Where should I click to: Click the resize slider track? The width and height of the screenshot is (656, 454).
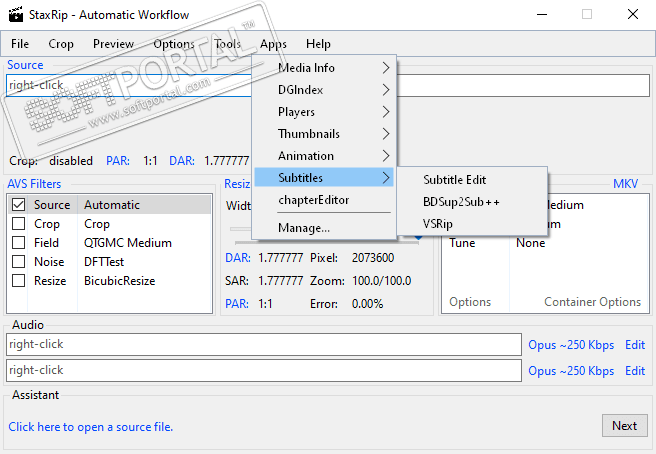[326, 243]
